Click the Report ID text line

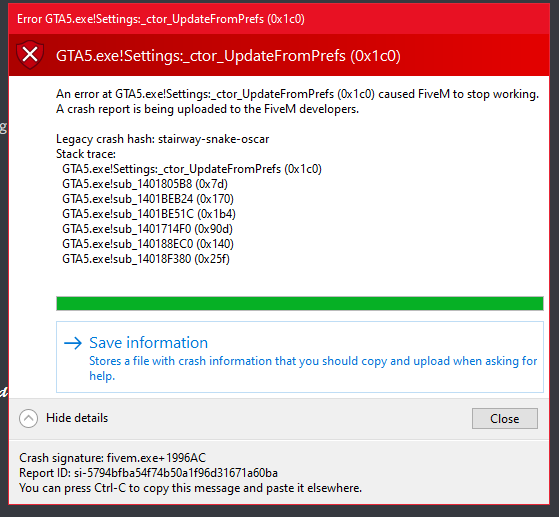pos(148,473)
